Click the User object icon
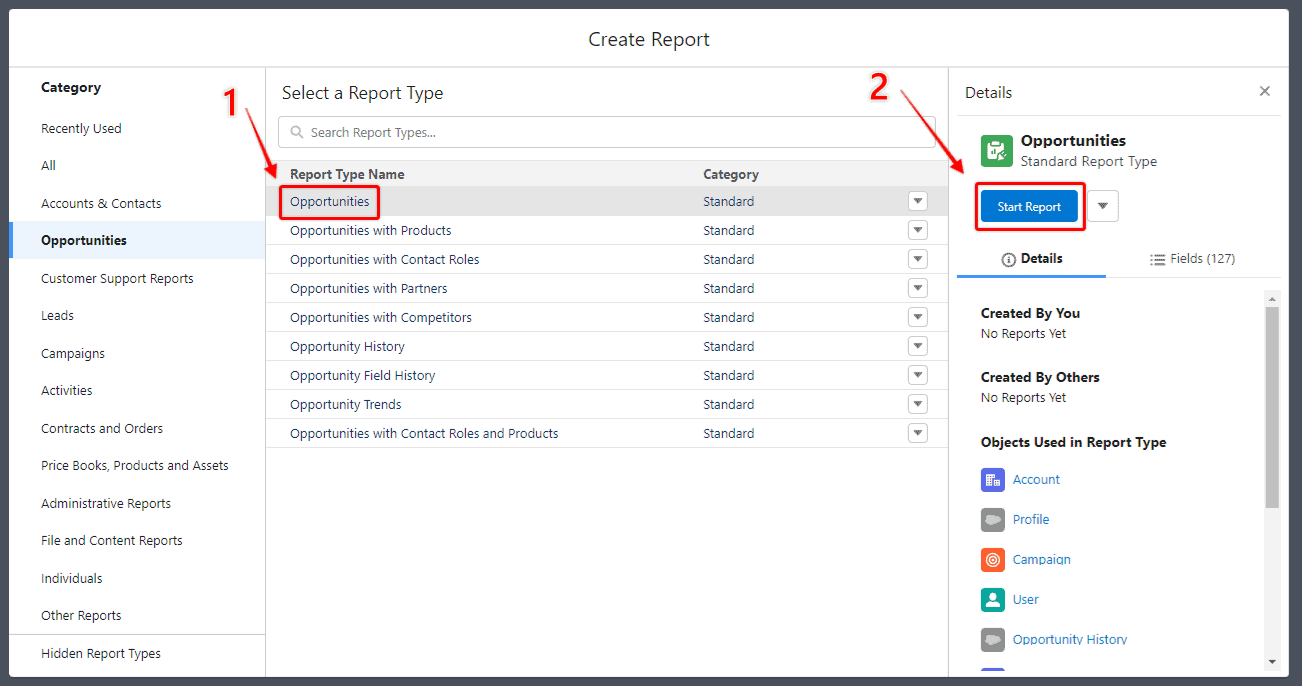Image resolution: width=1302 pixels, height=686 pixels. 993,599
